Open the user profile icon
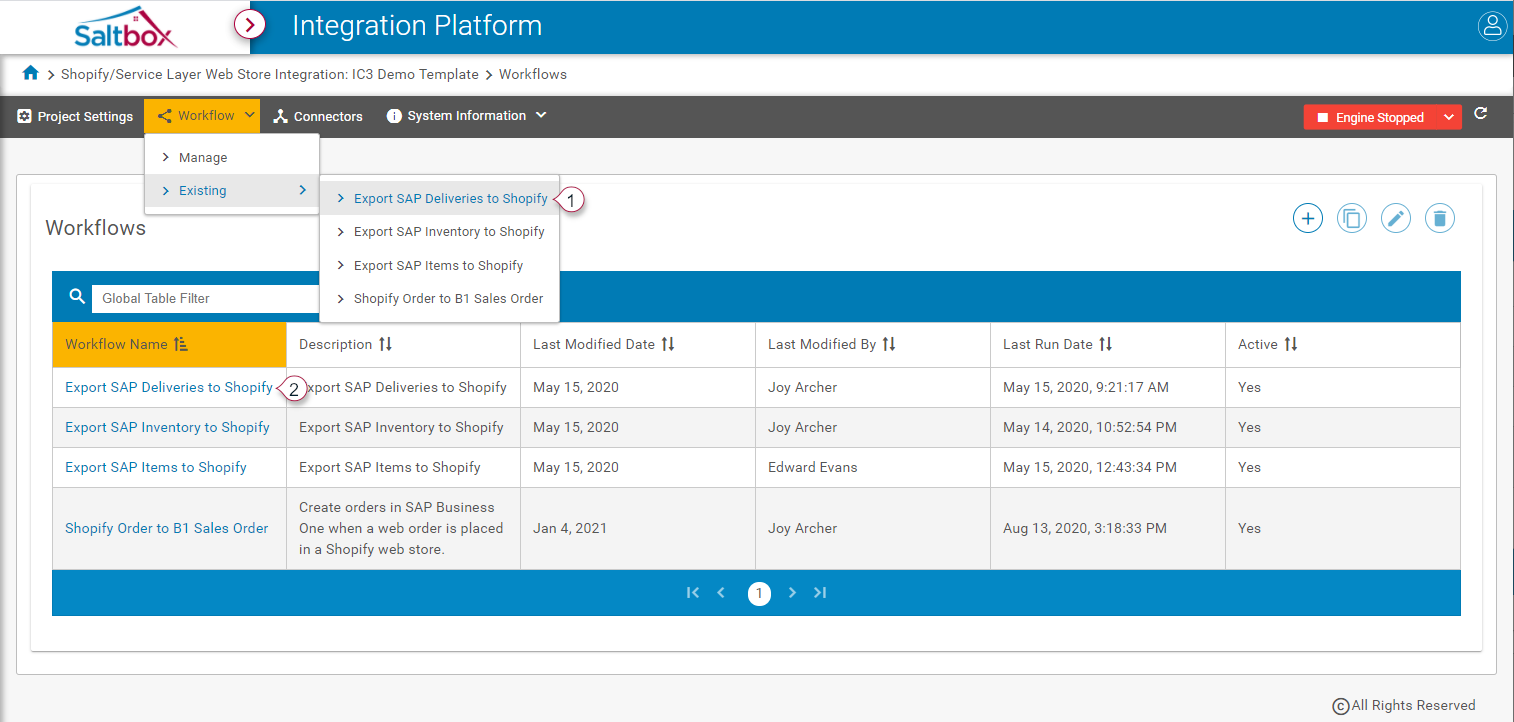Image resolution: width=1514 pixels, height=722 pixels. pyautogui.click(x=1492, y=26)
